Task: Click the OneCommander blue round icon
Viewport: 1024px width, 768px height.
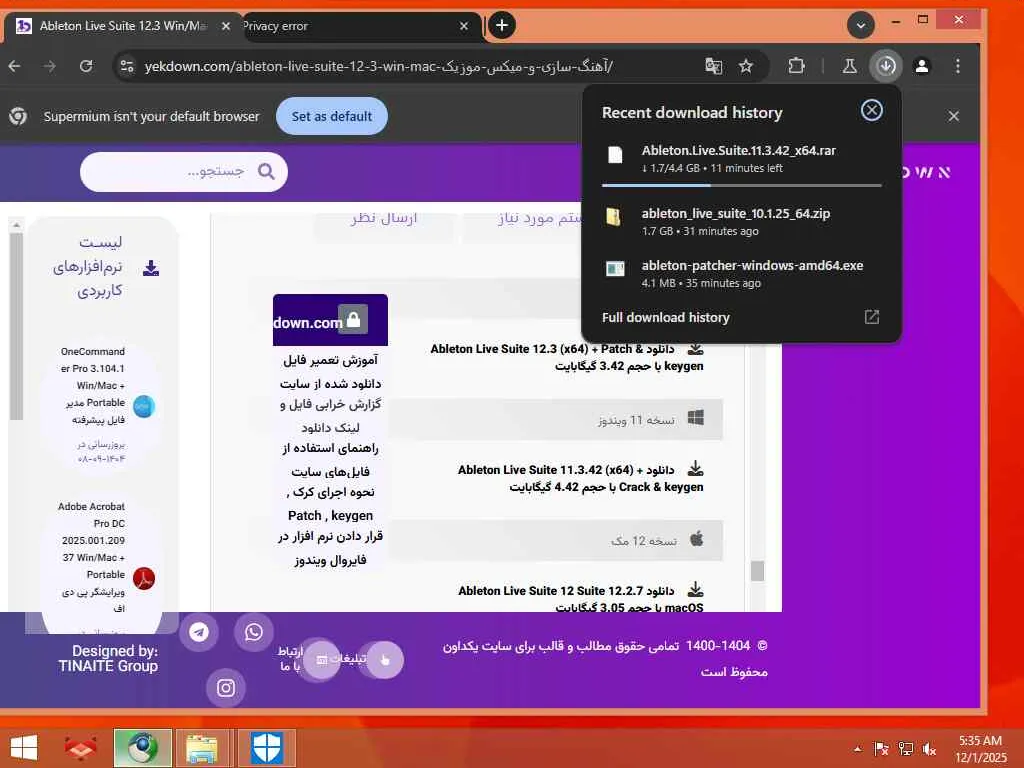Action: point(144,406)
